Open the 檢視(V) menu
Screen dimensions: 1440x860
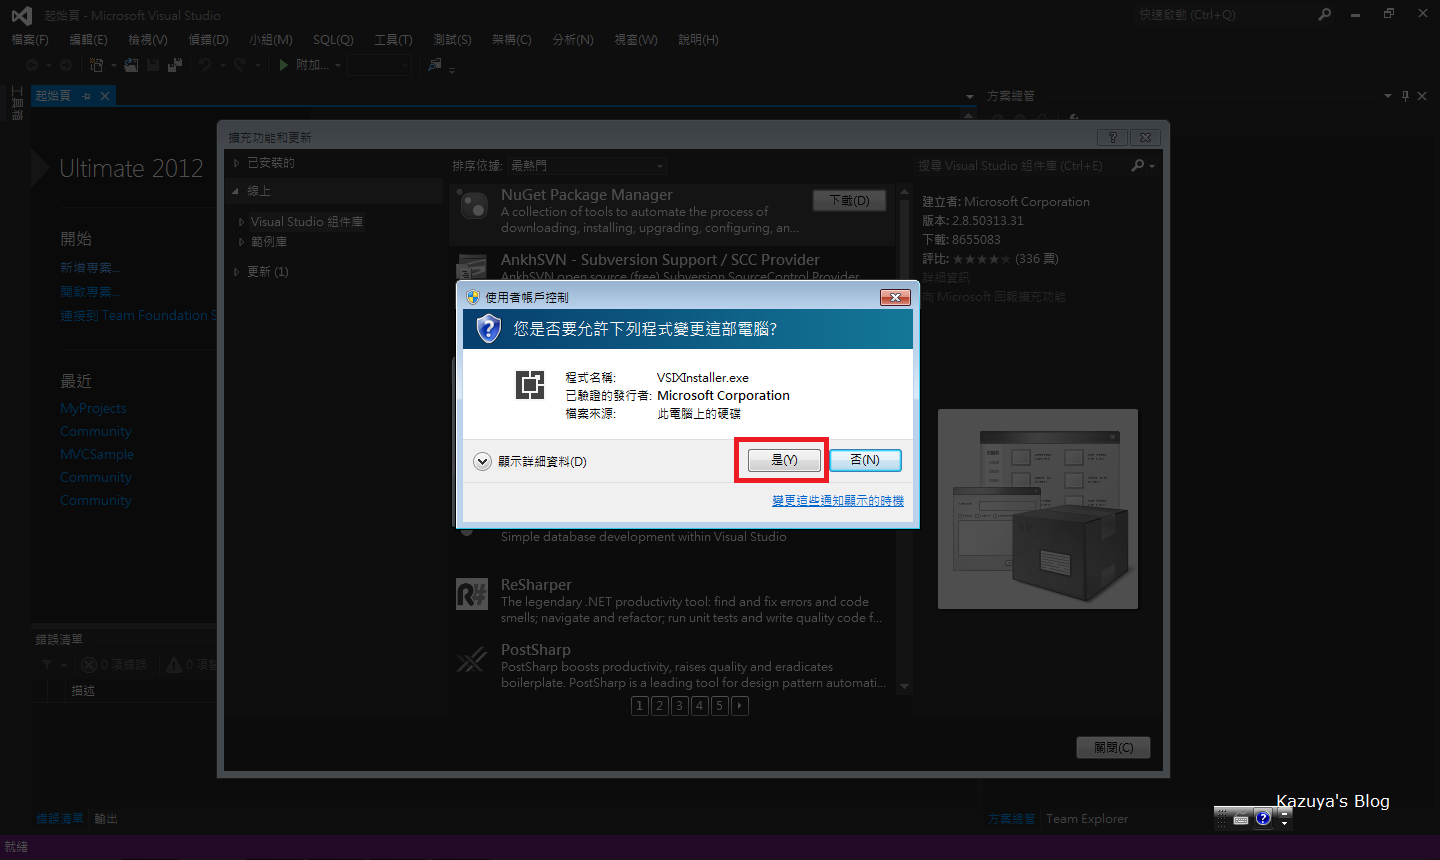point(148,40)
